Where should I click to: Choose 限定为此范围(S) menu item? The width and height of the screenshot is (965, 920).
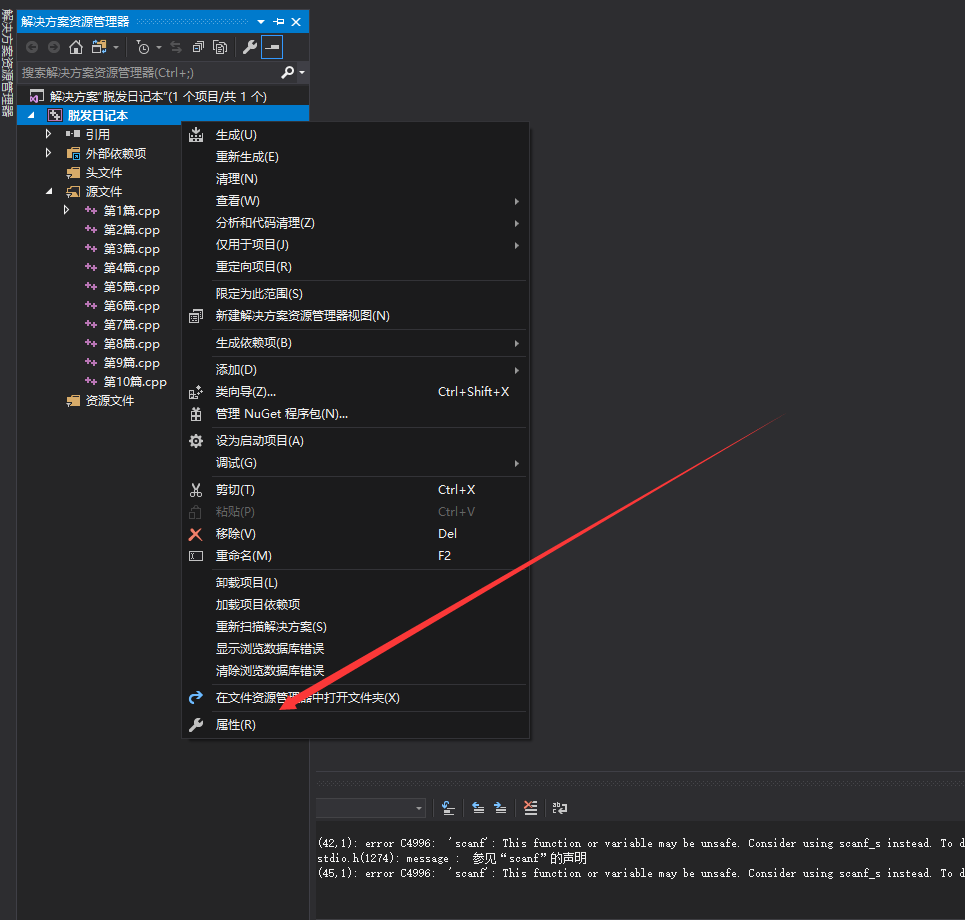tap(355, 294)
